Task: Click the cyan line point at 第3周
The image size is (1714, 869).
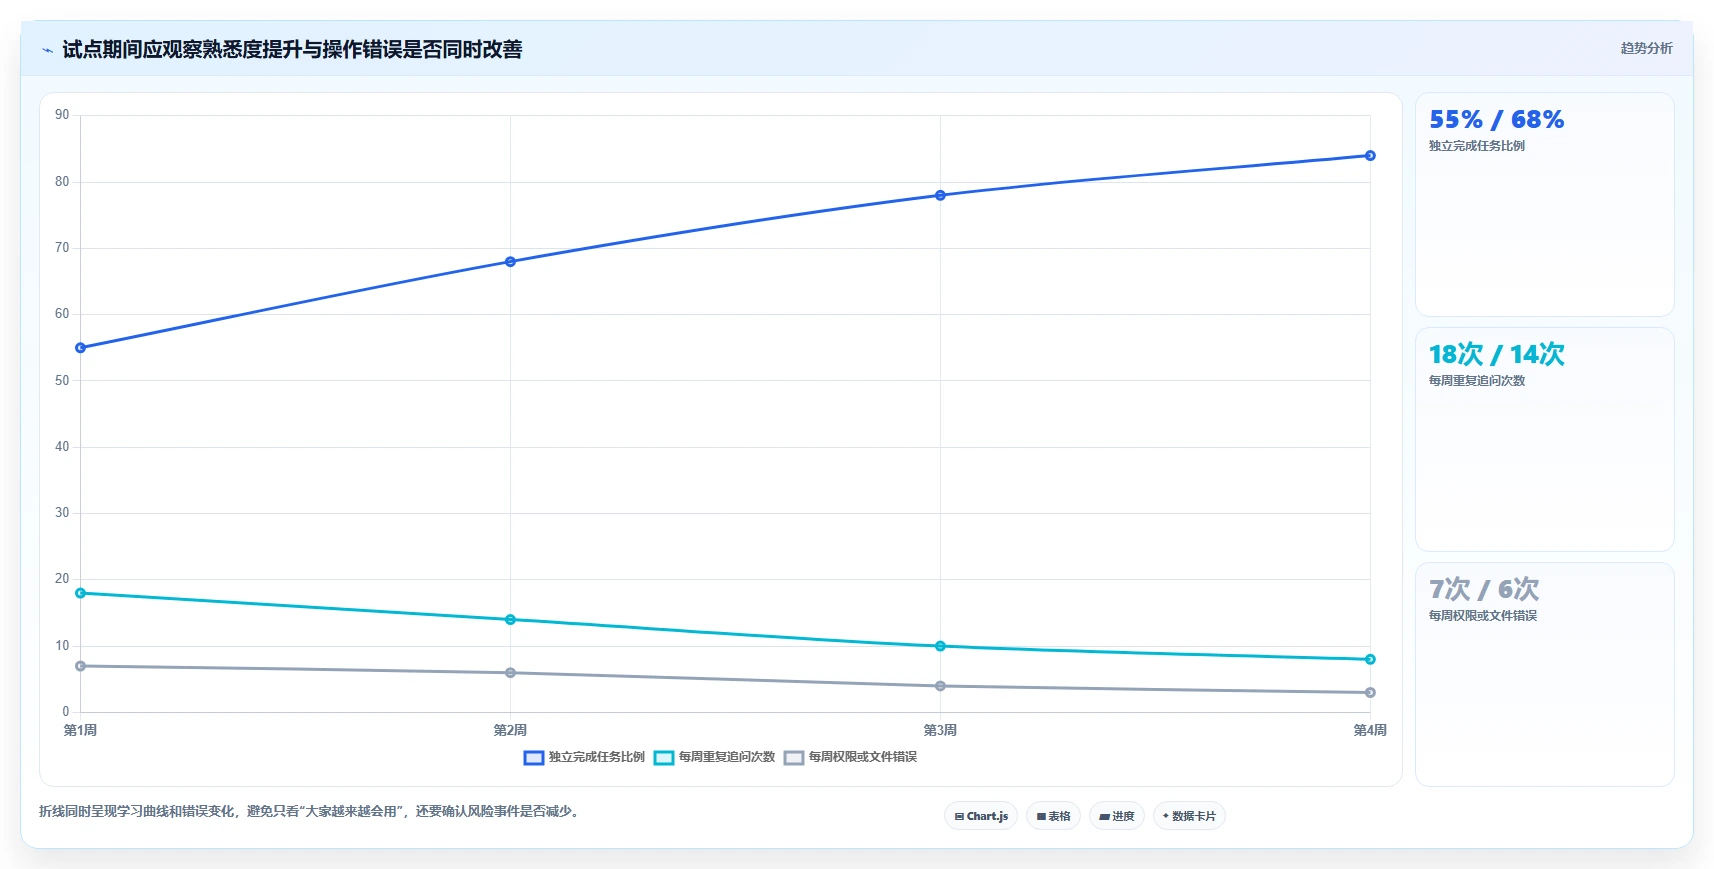Action: click(x=940, y=646)
